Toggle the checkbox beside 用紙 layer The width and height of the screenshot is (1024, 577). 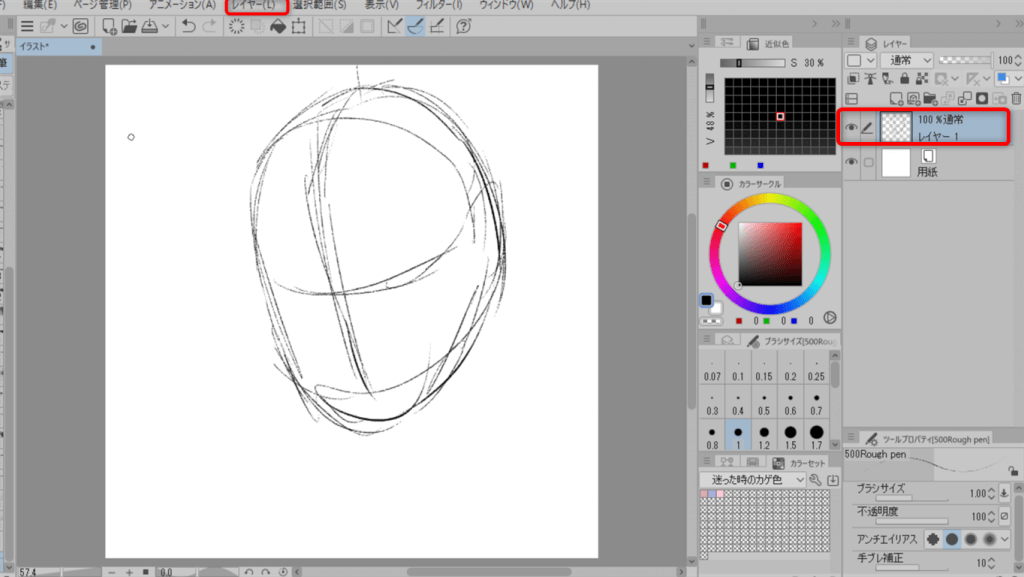pyautogui.click(x=868, y=162)
